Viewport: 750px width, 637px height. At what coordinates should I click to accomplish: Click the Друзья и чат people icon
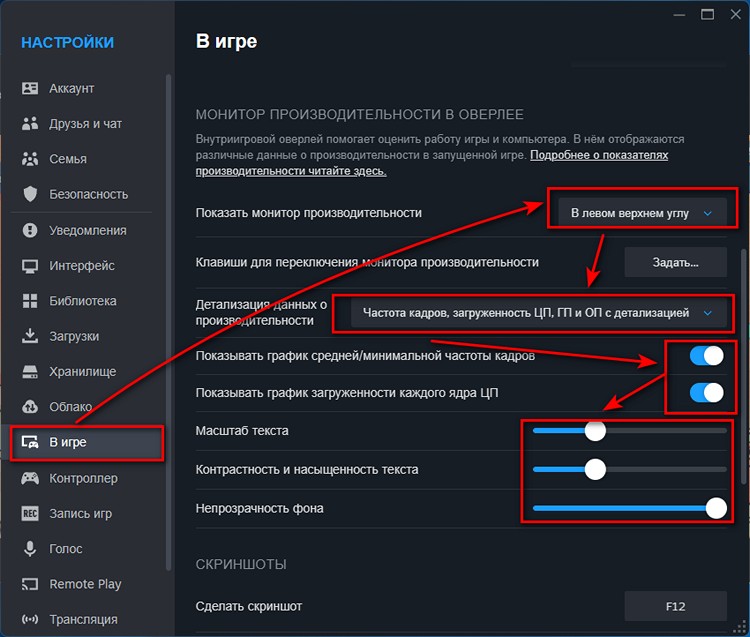[30, 123]
